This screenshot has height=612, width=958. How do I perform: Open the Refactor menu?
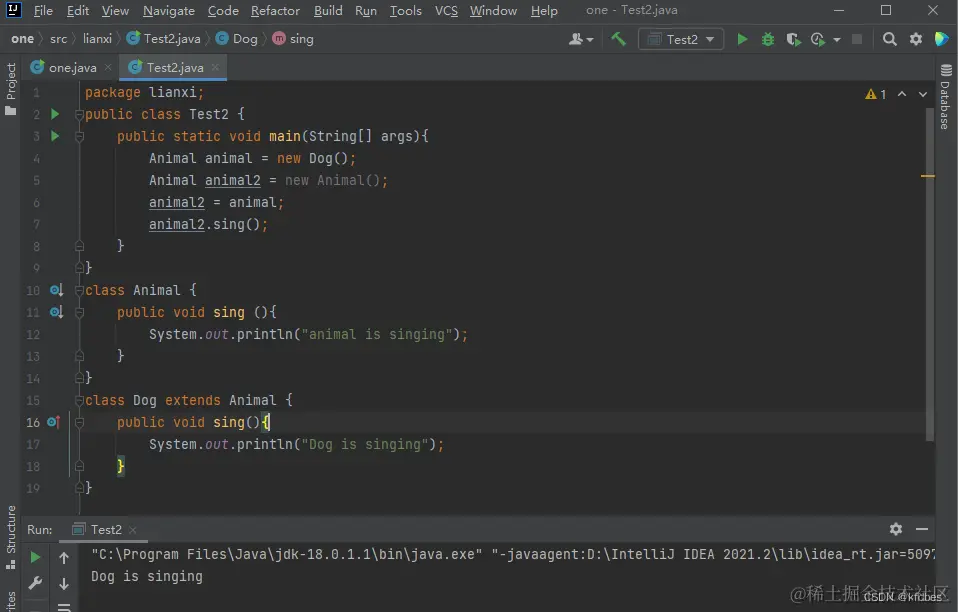[x=275, y=10]
